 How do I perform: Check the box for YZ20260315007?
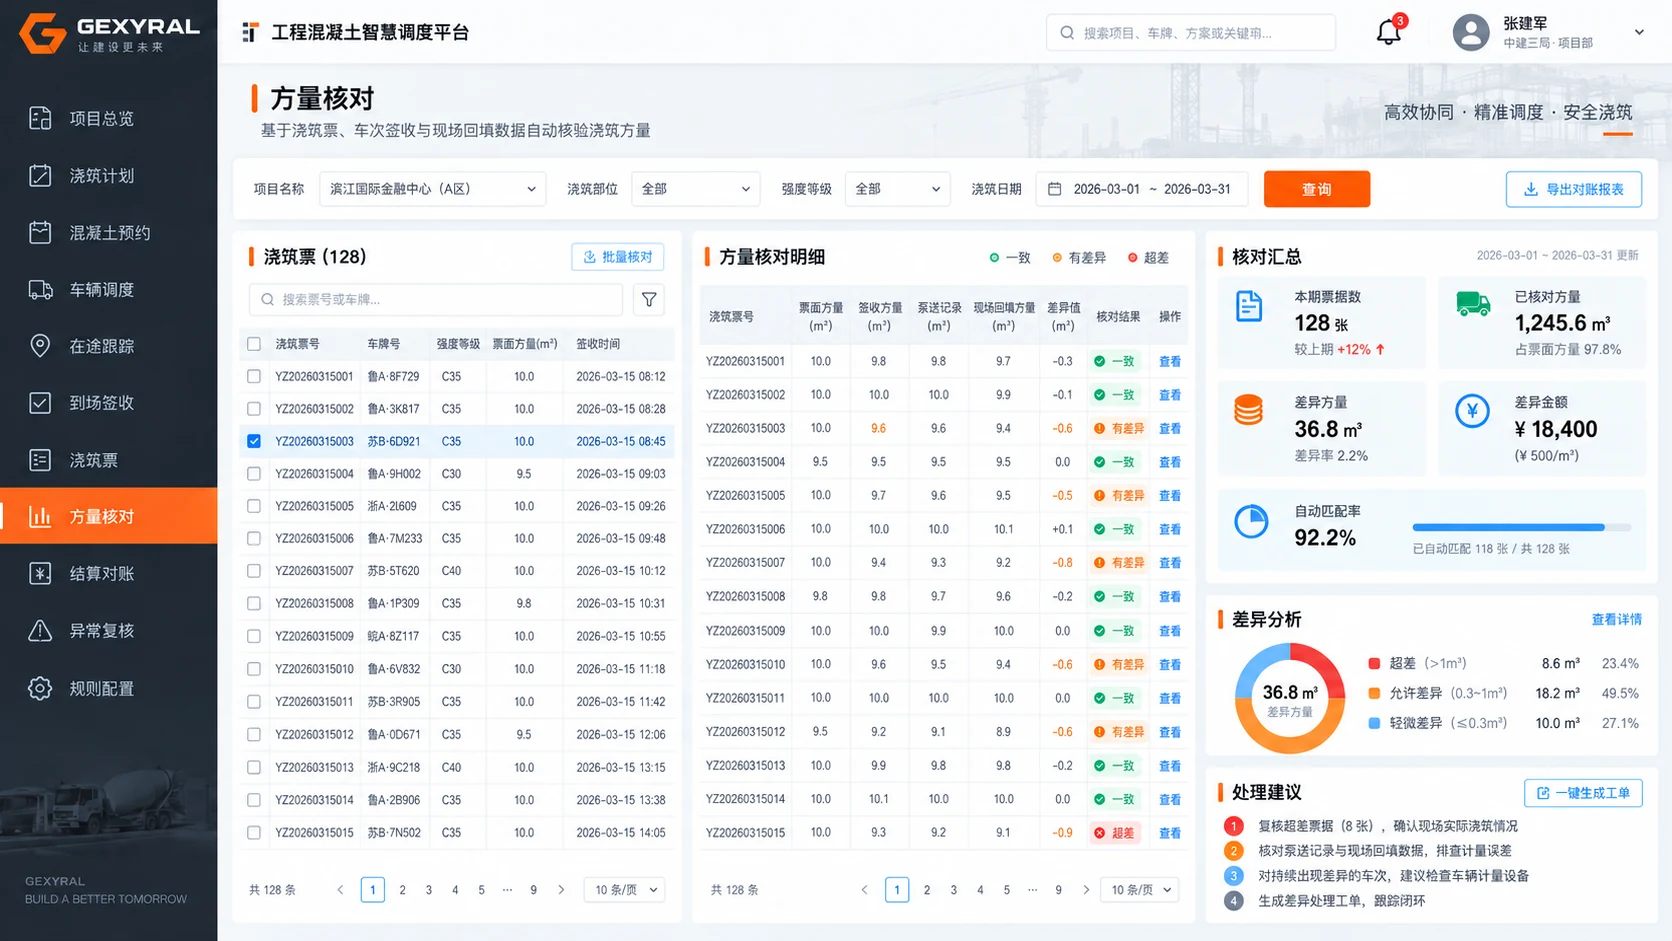[x=254, y=571]
